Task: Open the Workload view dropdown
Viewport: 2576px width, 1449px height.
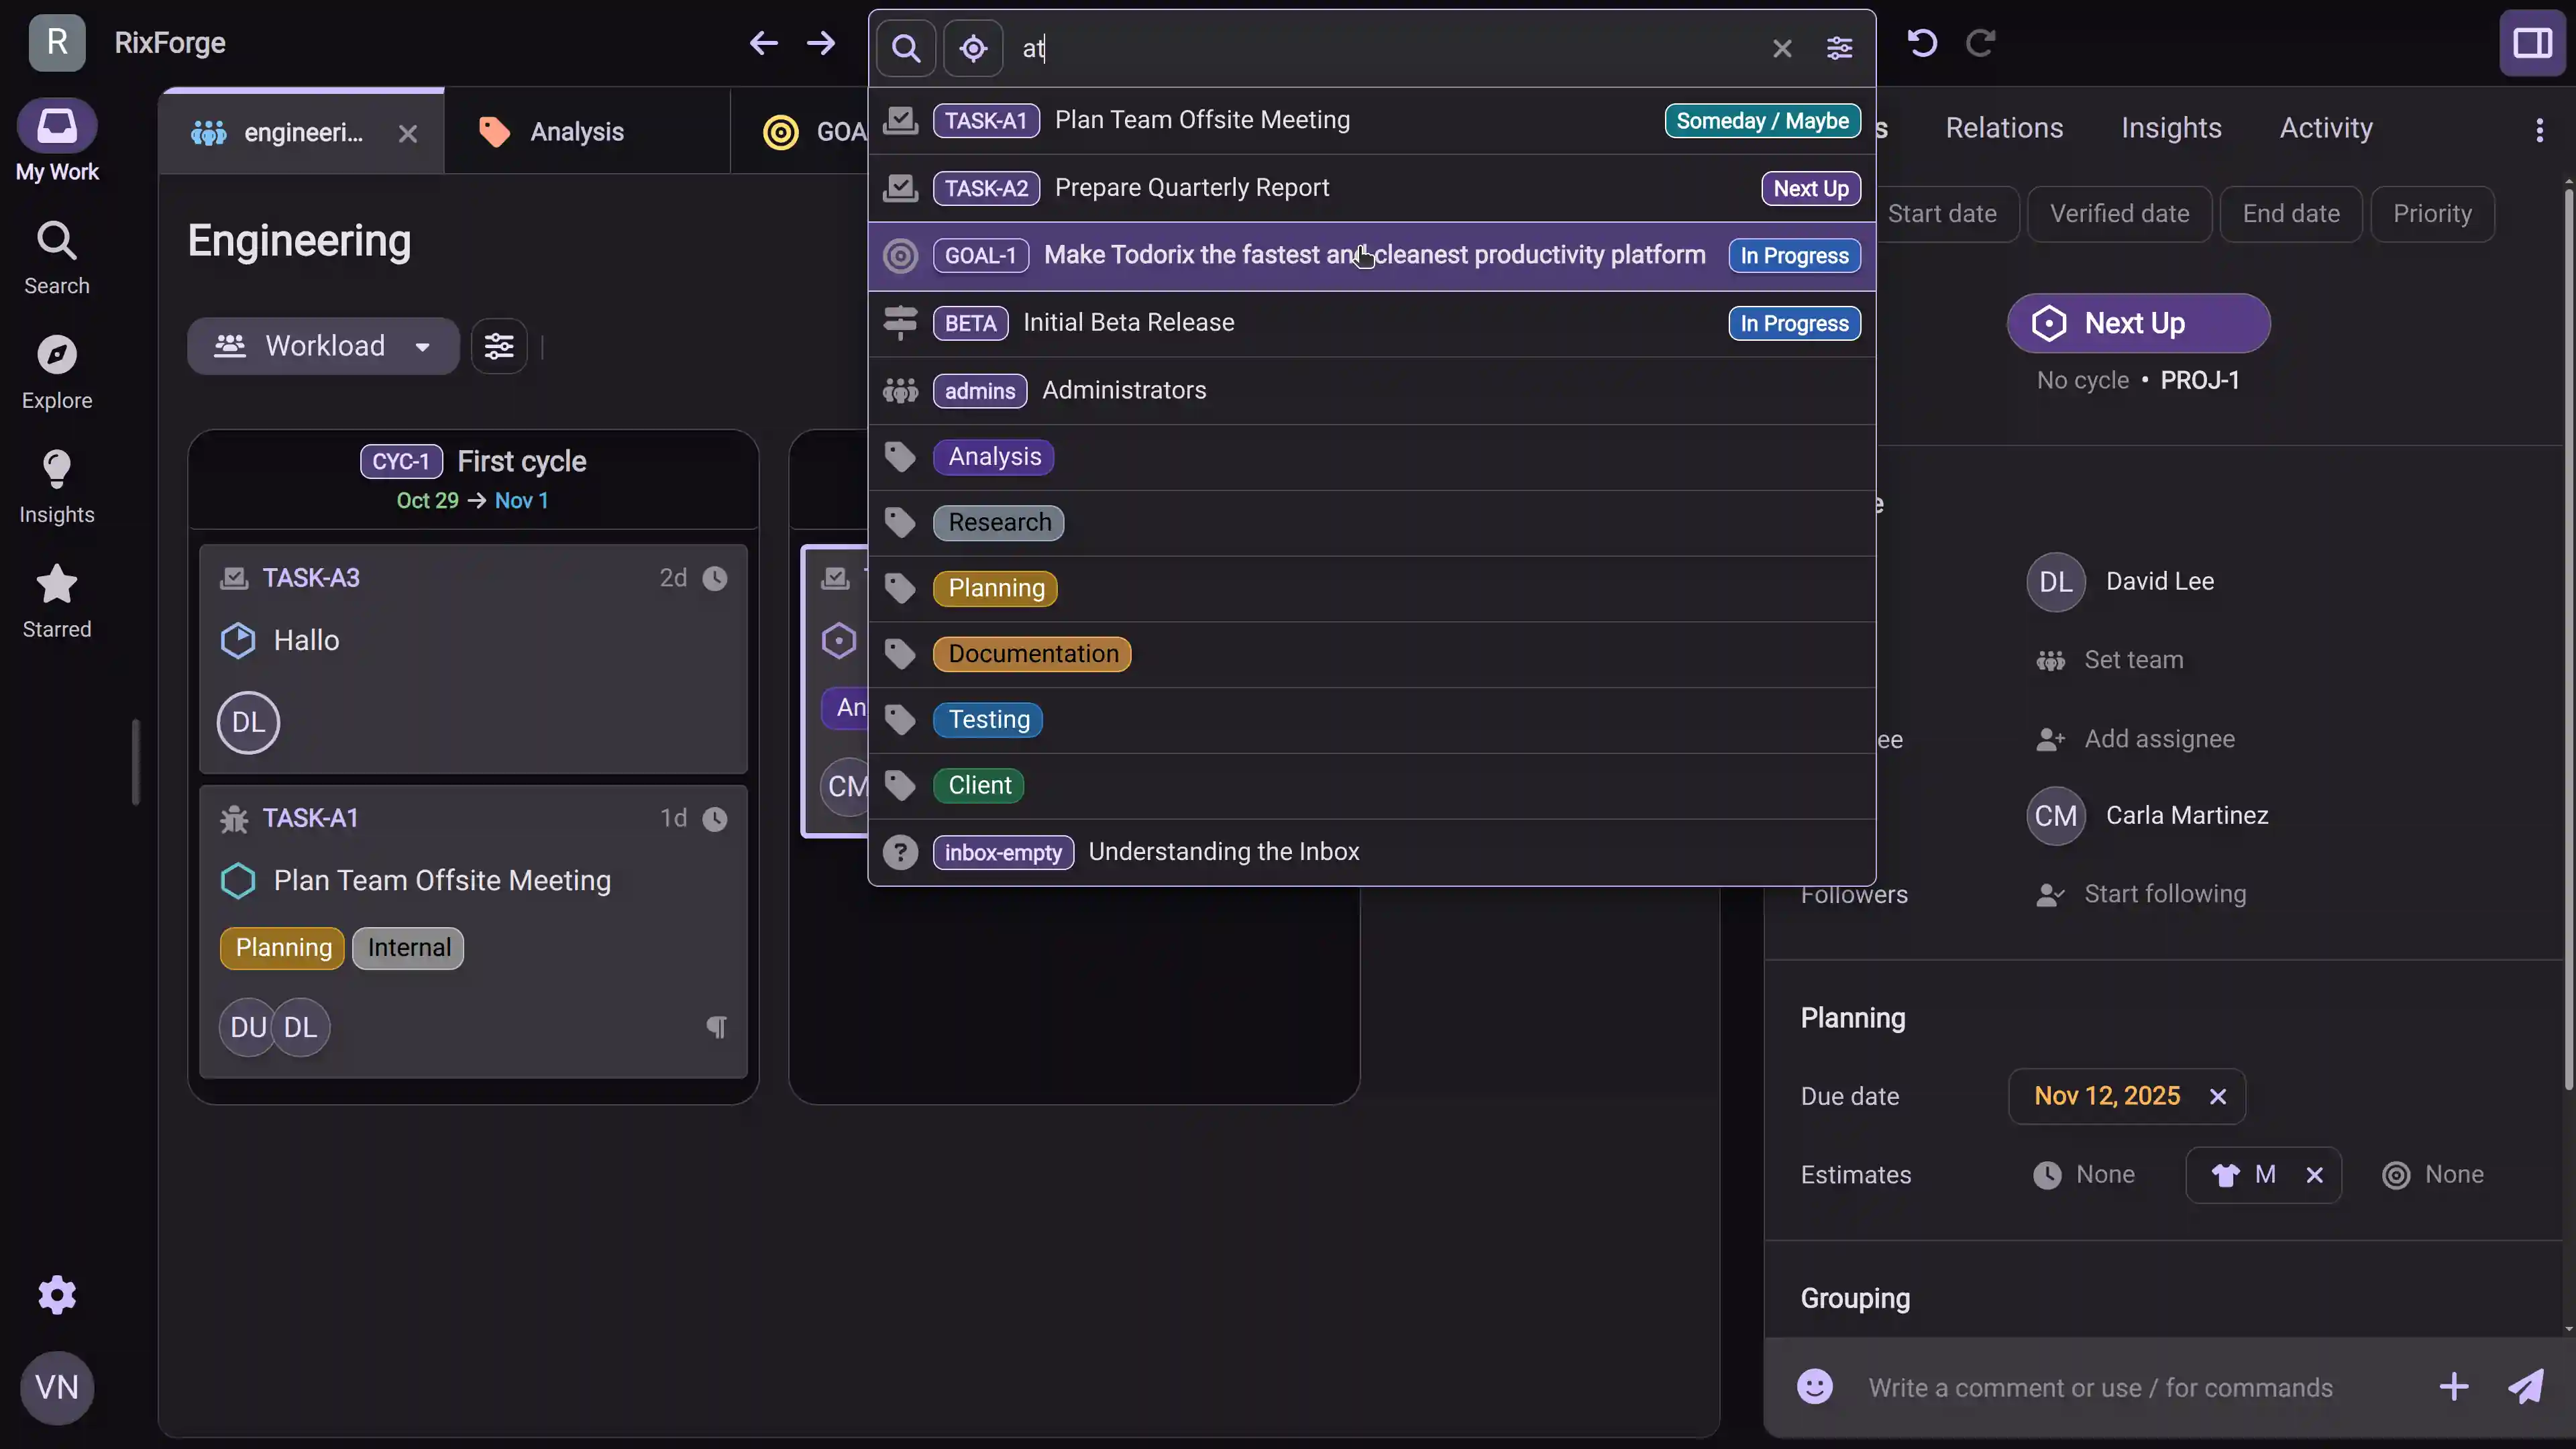Action: [x=323, y=345]
